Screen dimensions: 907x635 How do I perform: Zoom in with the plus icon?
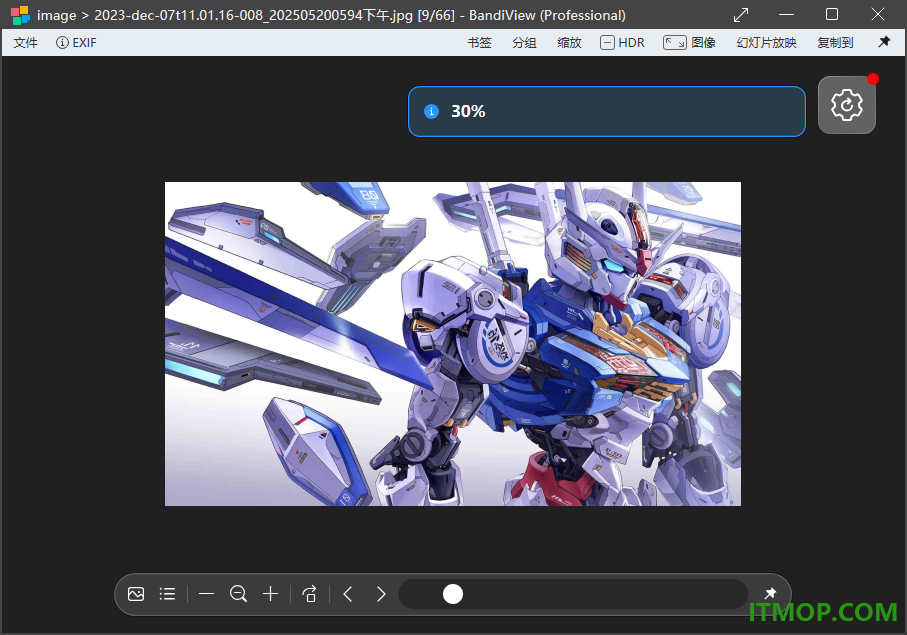(270, 594)
